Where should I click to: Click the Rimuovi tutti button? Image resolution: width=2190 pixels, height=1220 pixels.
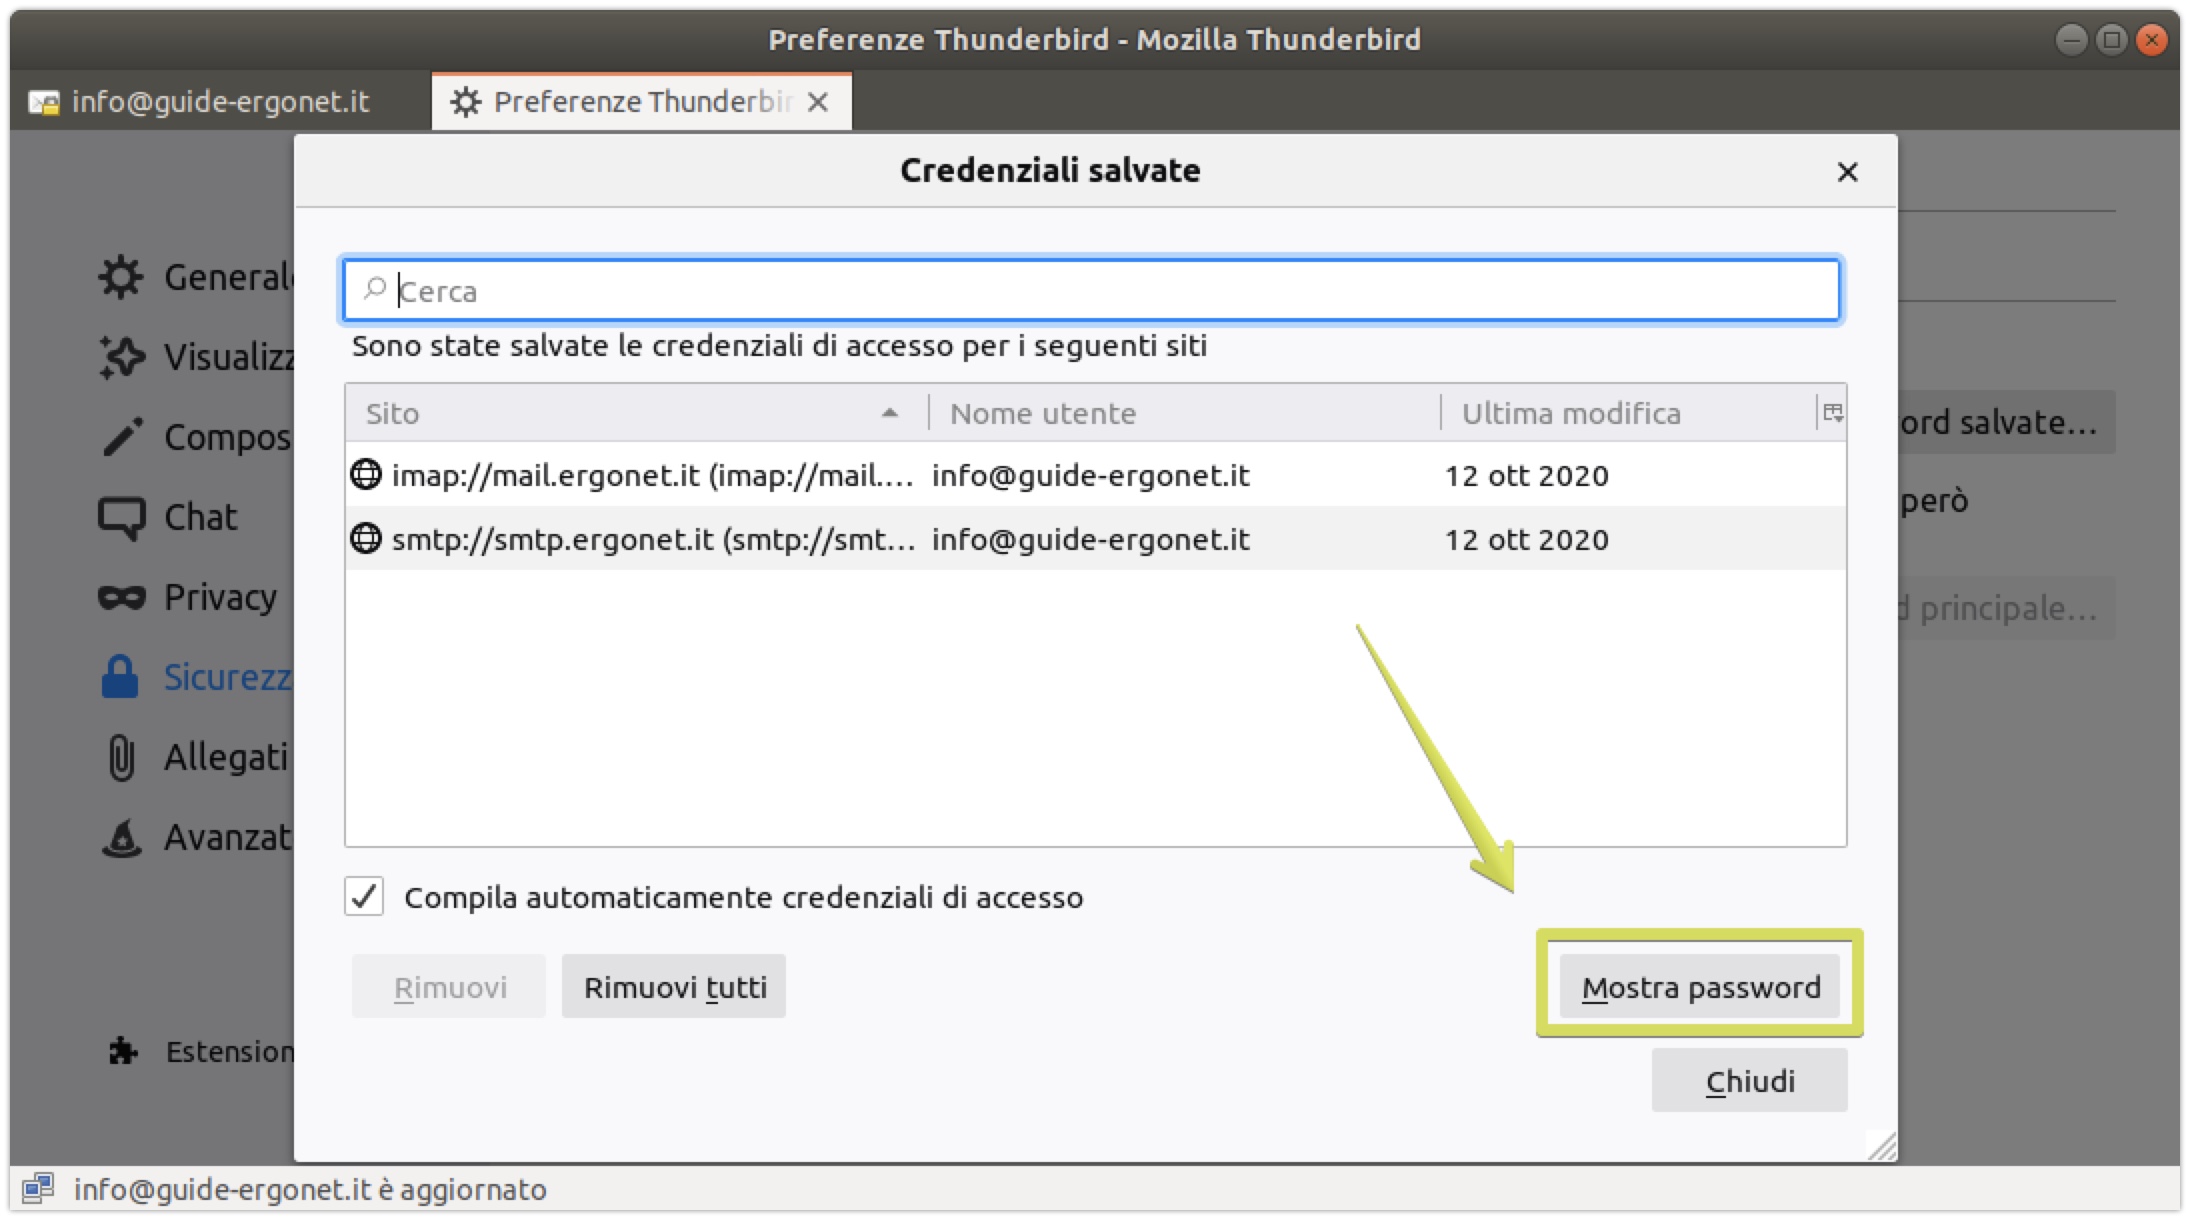(674, 987)
